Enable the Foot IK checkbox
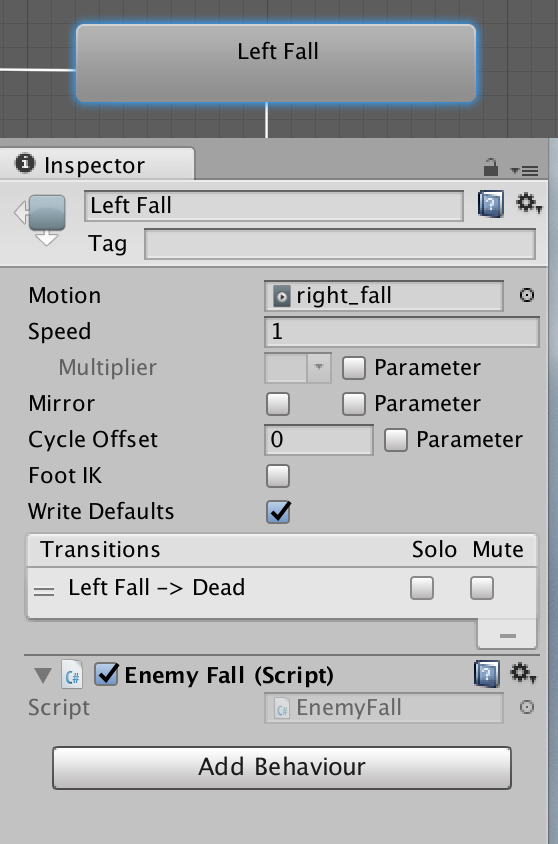Screen dimensions: 558x844 coord(278,476)
